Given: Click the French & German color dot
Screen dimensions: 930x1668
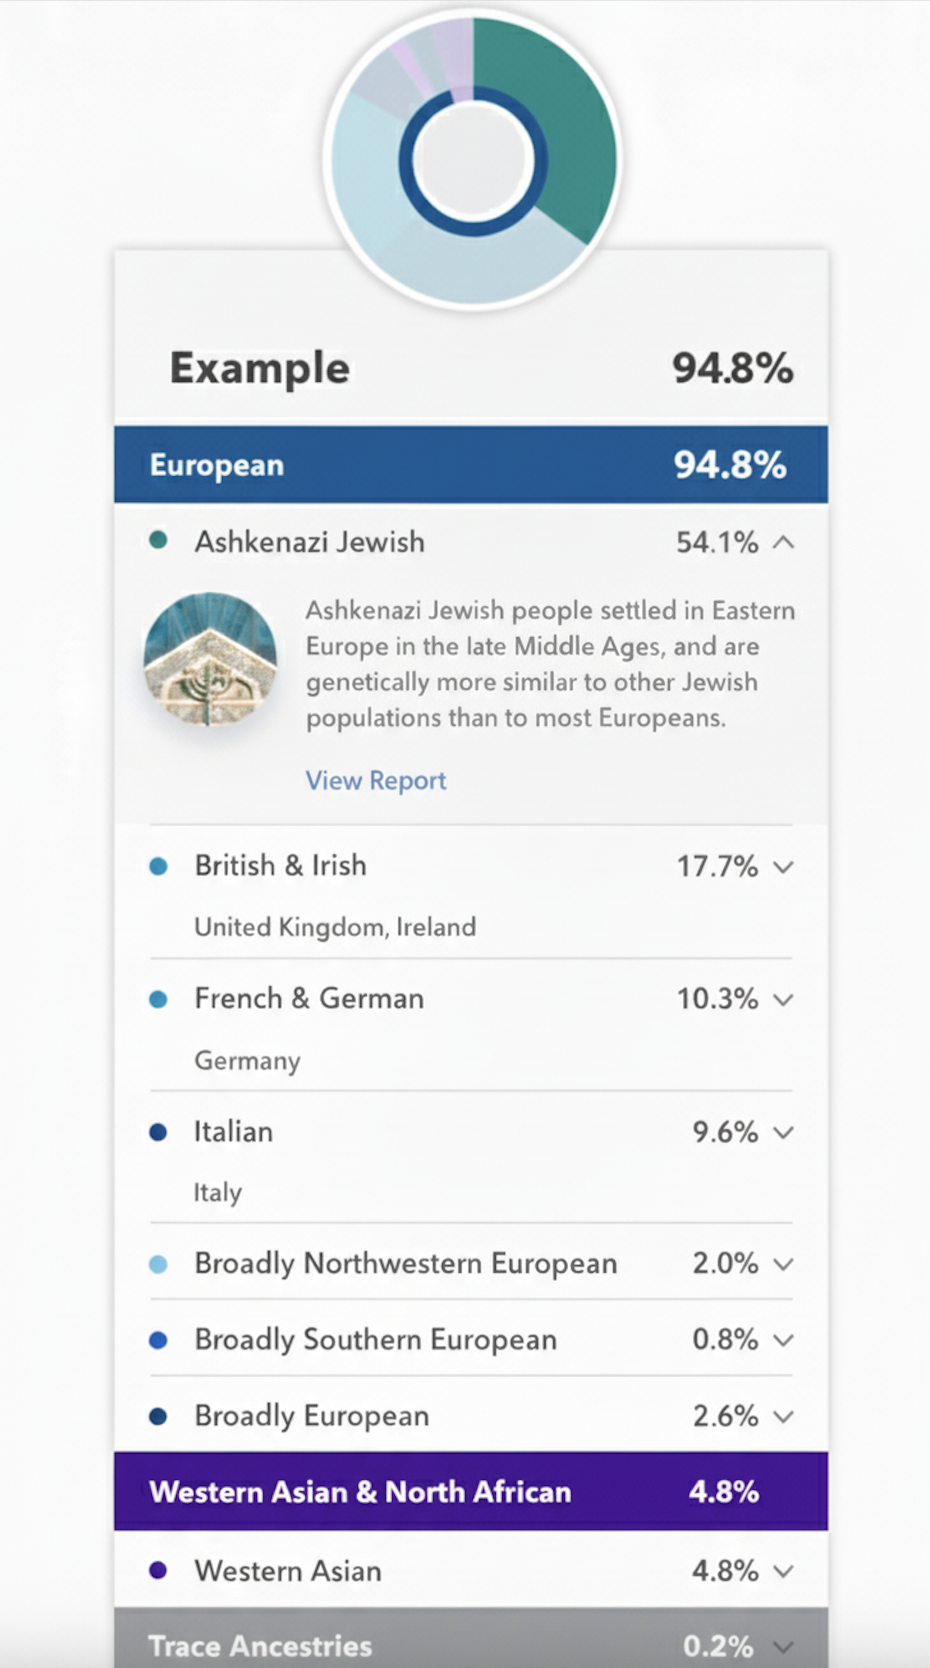Looking at the screenshot, I should 158,999.
